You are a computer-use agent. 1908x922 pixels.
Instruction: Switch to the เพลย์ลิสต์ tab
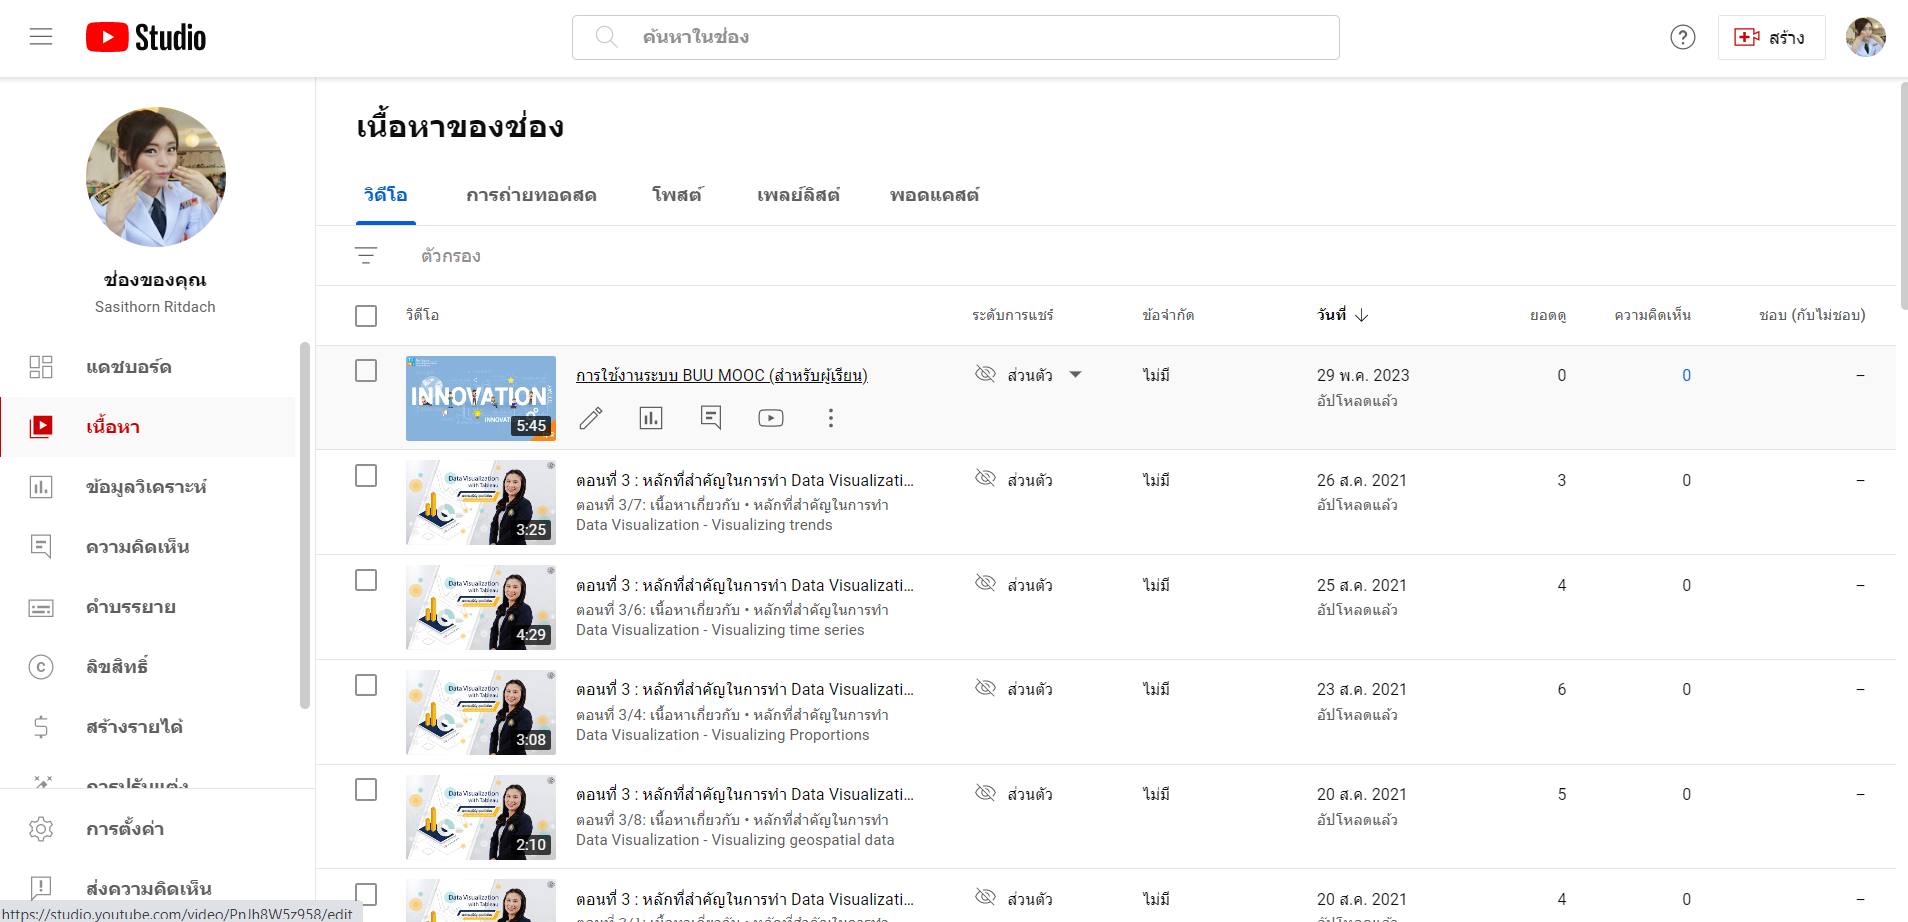pos(798,195)
